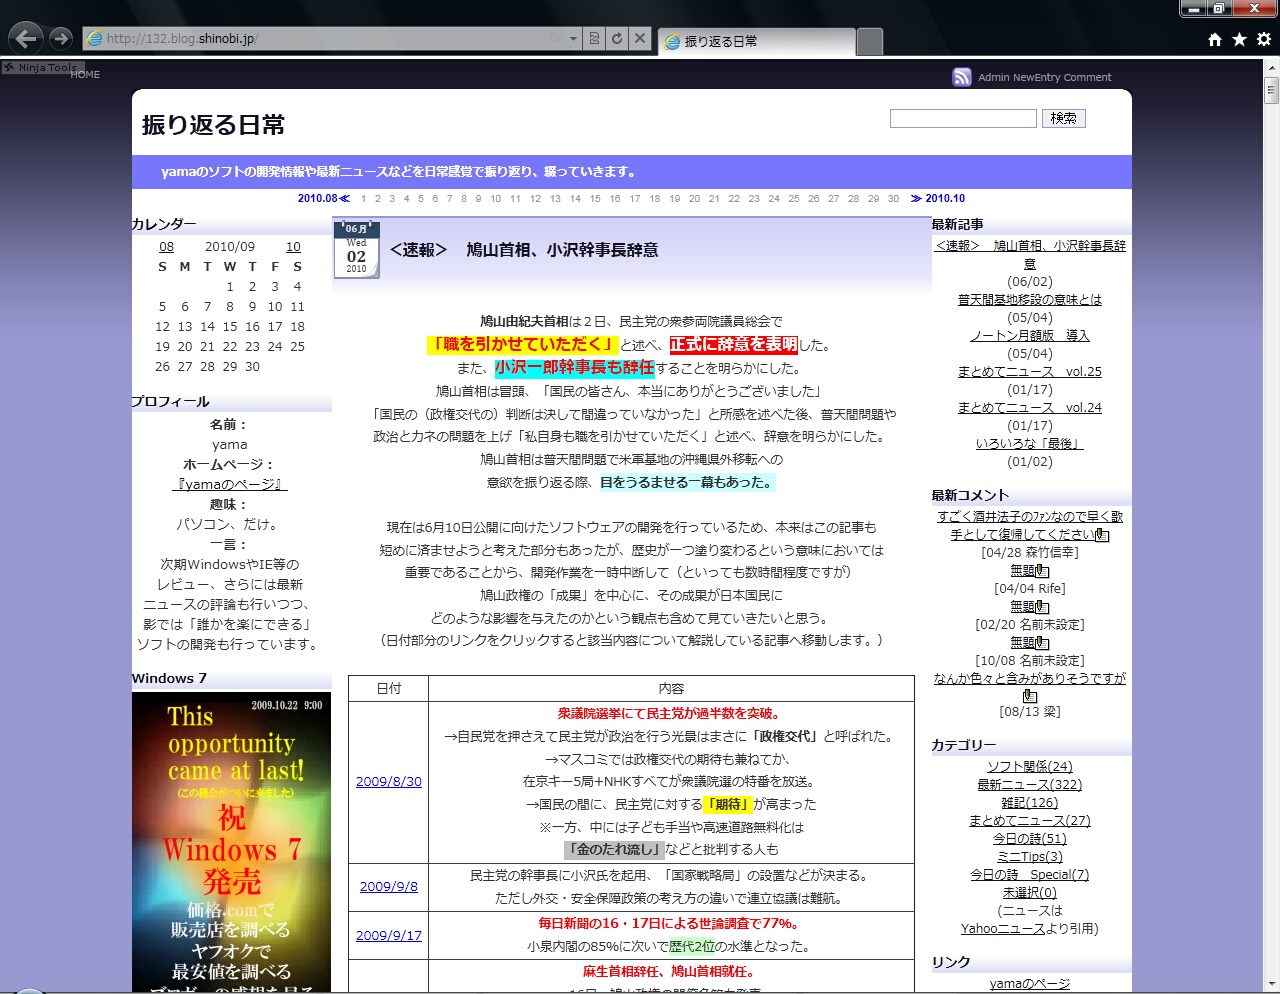Open the table date link 2009/9/17
This screenshot has width=1280, height=994.
click(389, 935)
